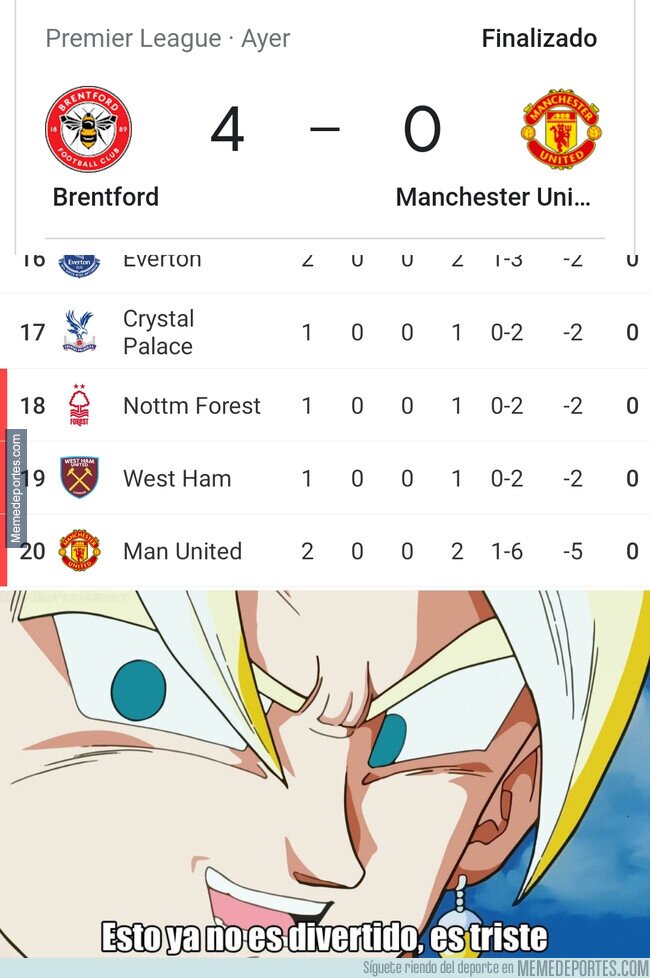Click the Goku meme image
Screen dimensions: 650x978
[325, 774]
